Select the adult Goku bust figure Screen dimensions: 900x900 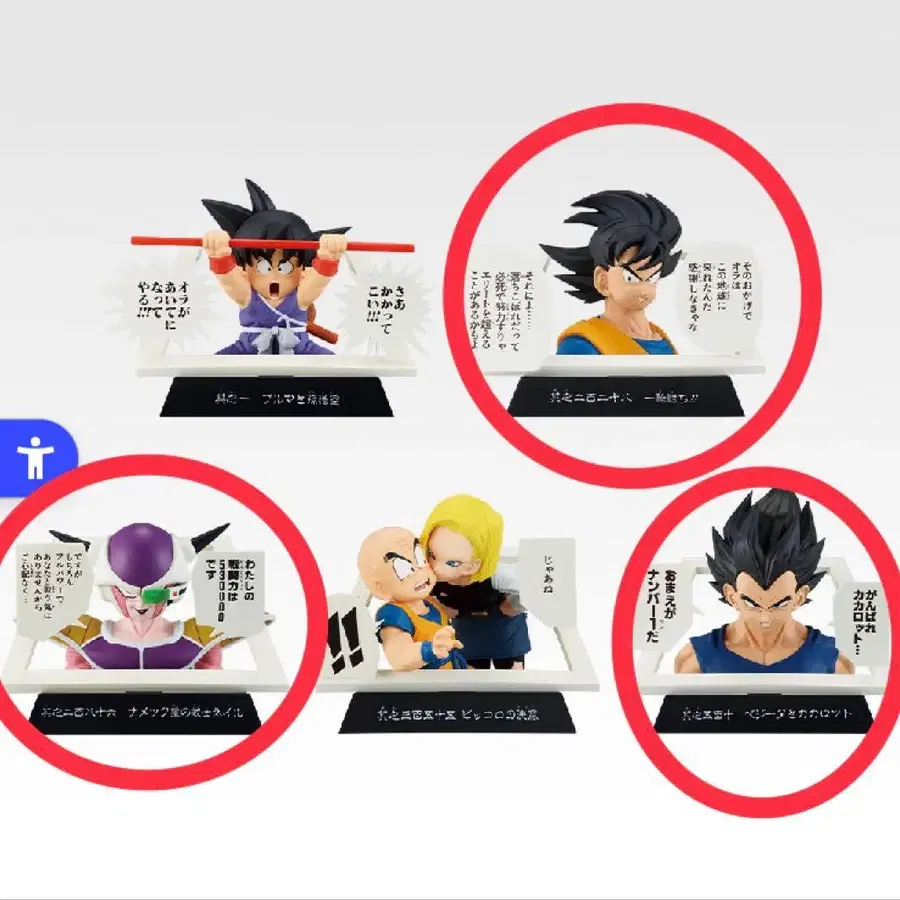click(x=615, y=274)
